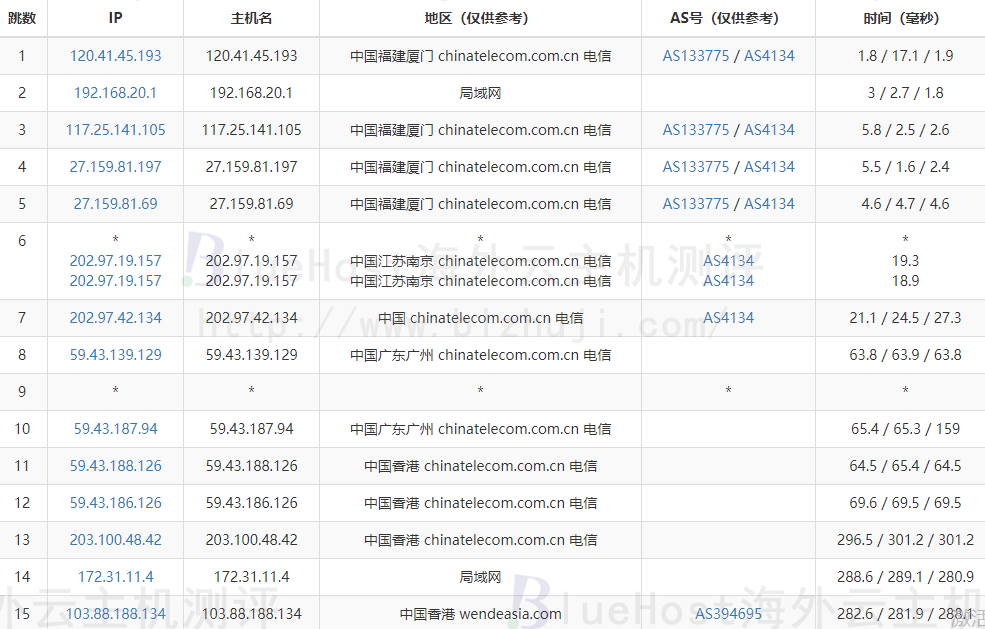Select hostname cell 59.43.187.94
This screenshot has height=629, width=985.
click(x=251, y=429)
